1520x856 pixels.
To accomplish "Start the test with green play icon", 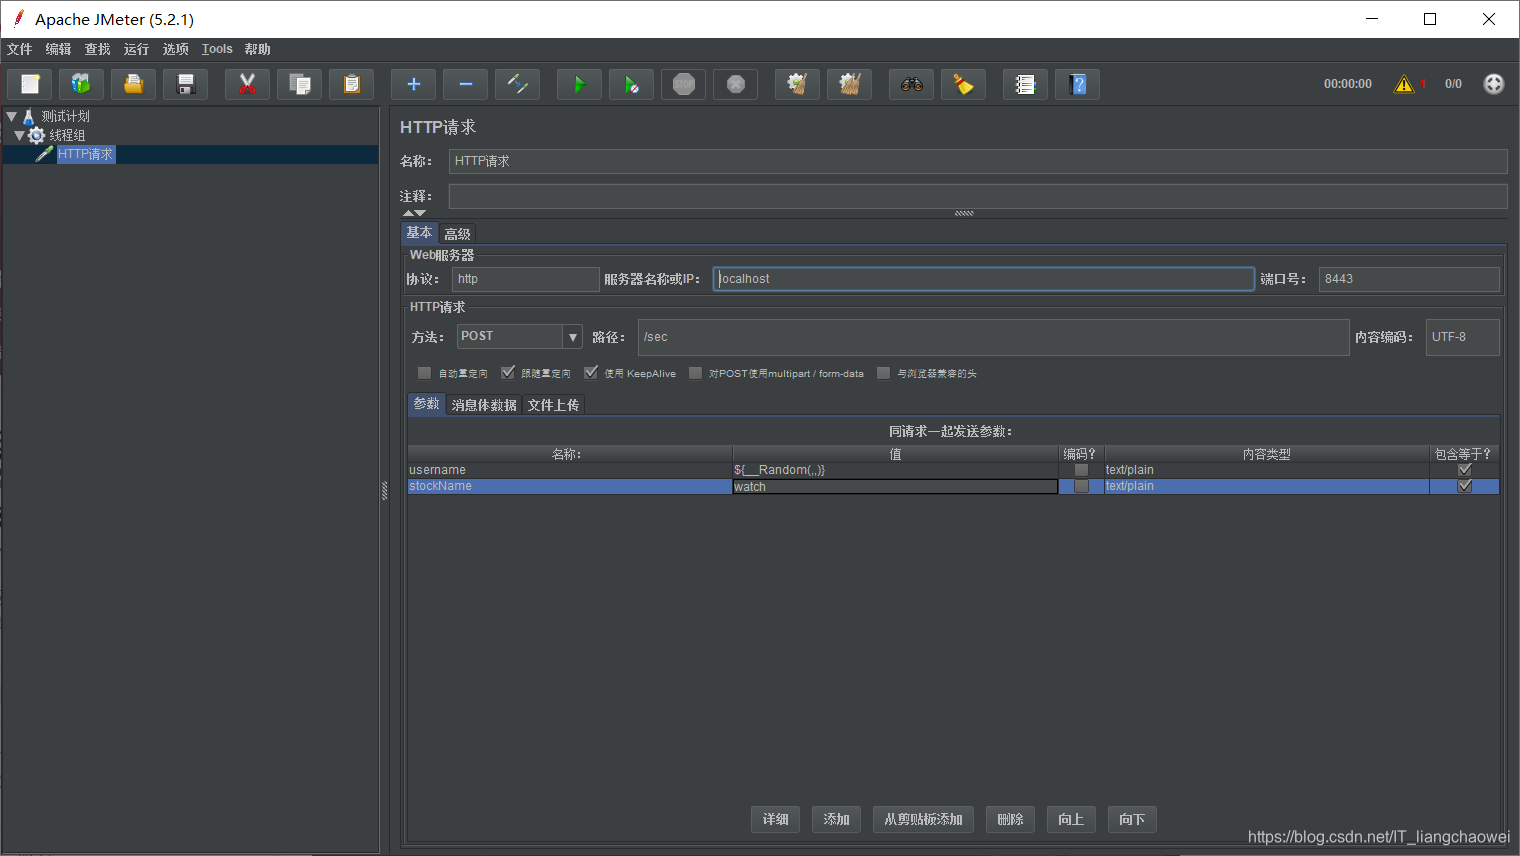I will [x=579, y=85].
